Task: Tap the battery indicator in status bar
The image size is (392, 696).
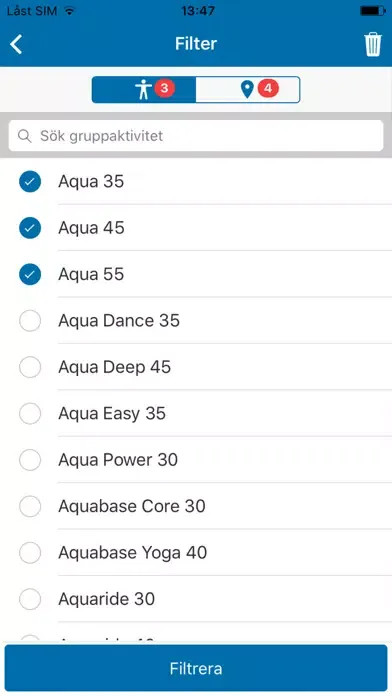Action: 373,11
